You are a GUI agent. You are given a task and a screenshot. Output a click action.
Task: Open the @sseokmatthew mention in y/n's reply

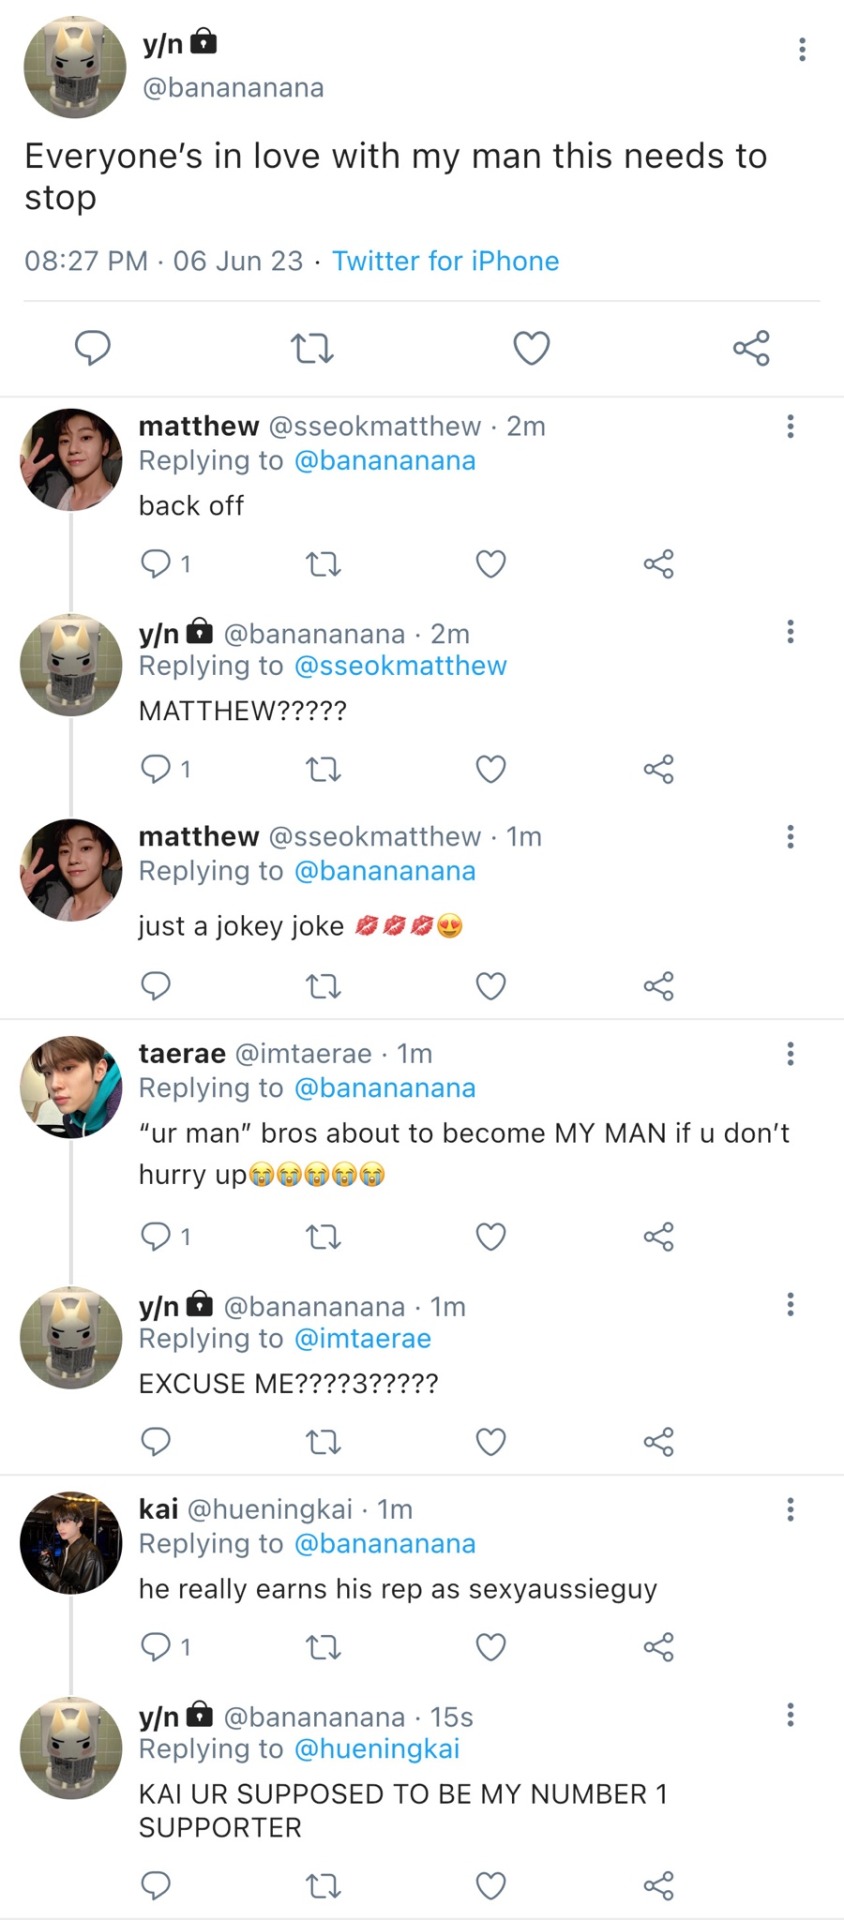point(400,666)
